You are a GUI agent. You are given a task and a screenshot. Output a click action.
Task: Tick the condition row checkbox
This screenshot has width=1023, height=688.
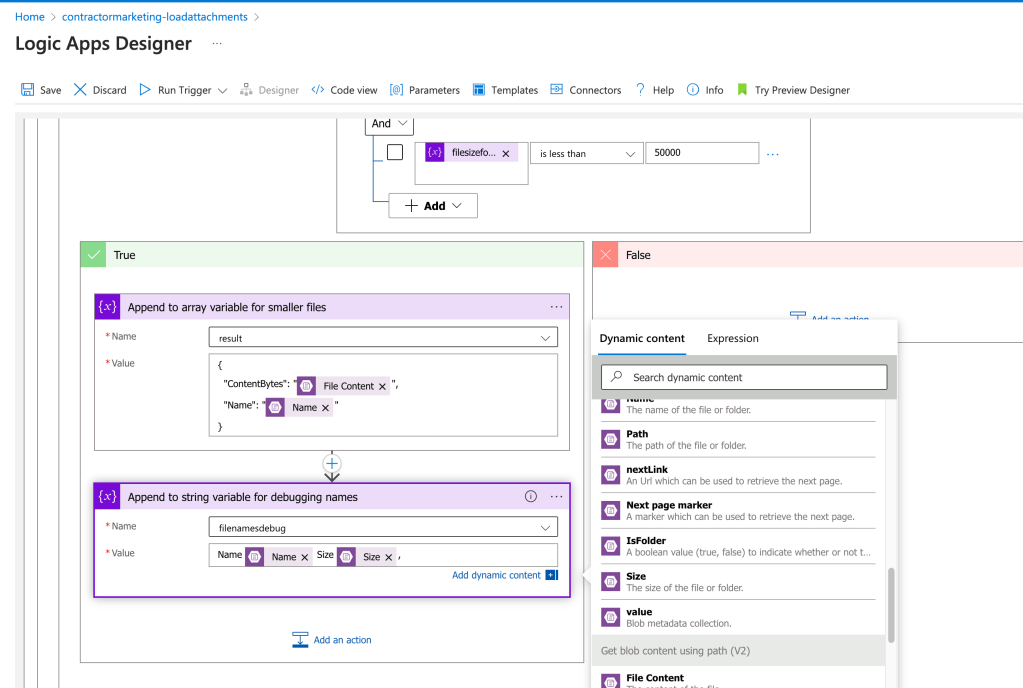[x=395, y=153]
